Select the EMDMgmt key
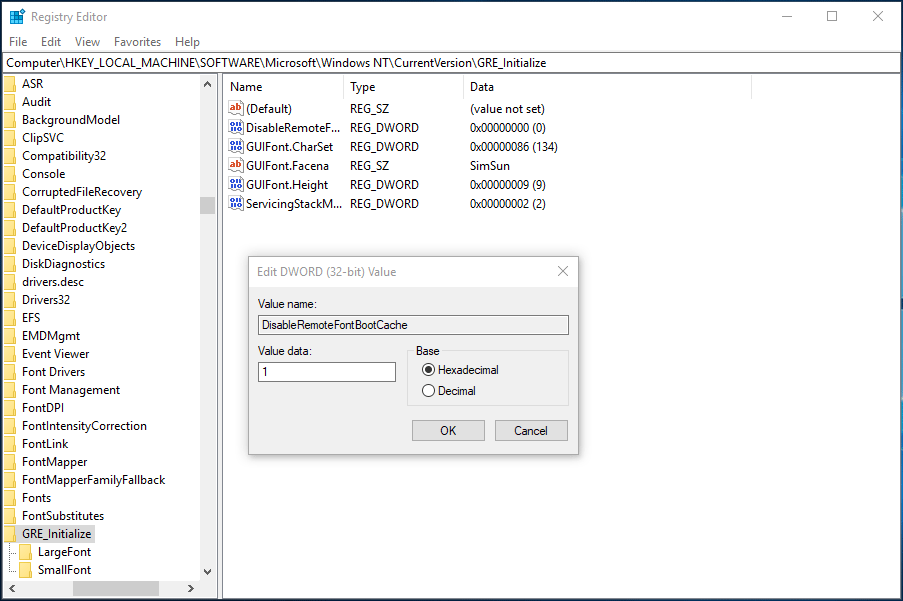This screenshot has width=903, height=601. point(51,336)
